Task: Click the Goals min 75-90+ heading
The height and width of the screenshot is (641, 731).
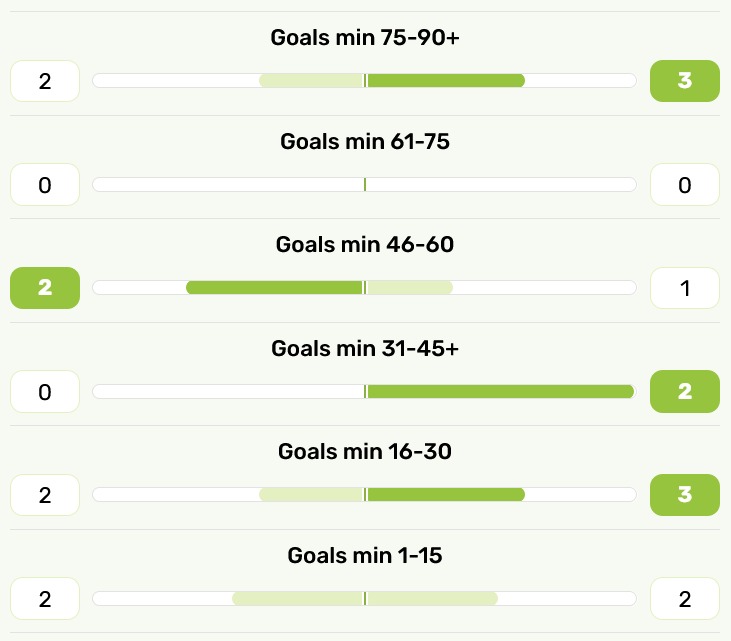Action: pyautogui.click(x=365, y=38)
